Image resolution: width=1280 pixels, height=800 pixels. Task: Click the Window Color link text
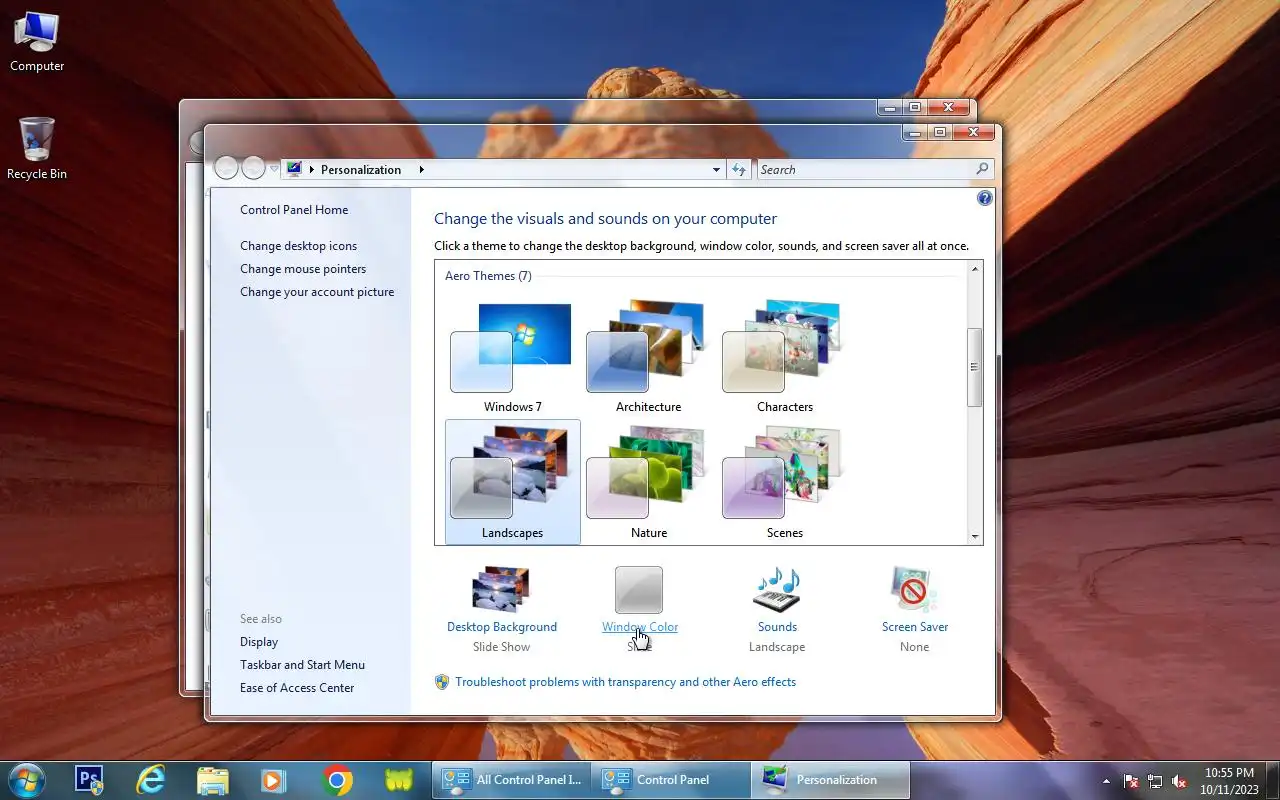(x=640, y=627)
